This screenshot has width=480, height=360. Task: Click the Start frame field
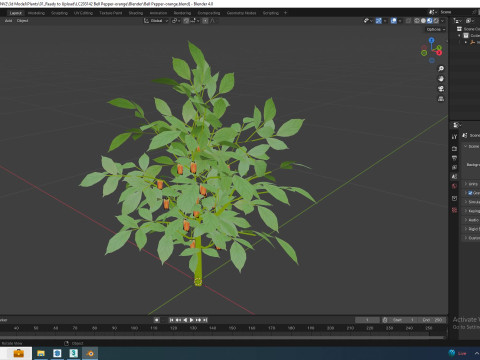coord(403,320)
